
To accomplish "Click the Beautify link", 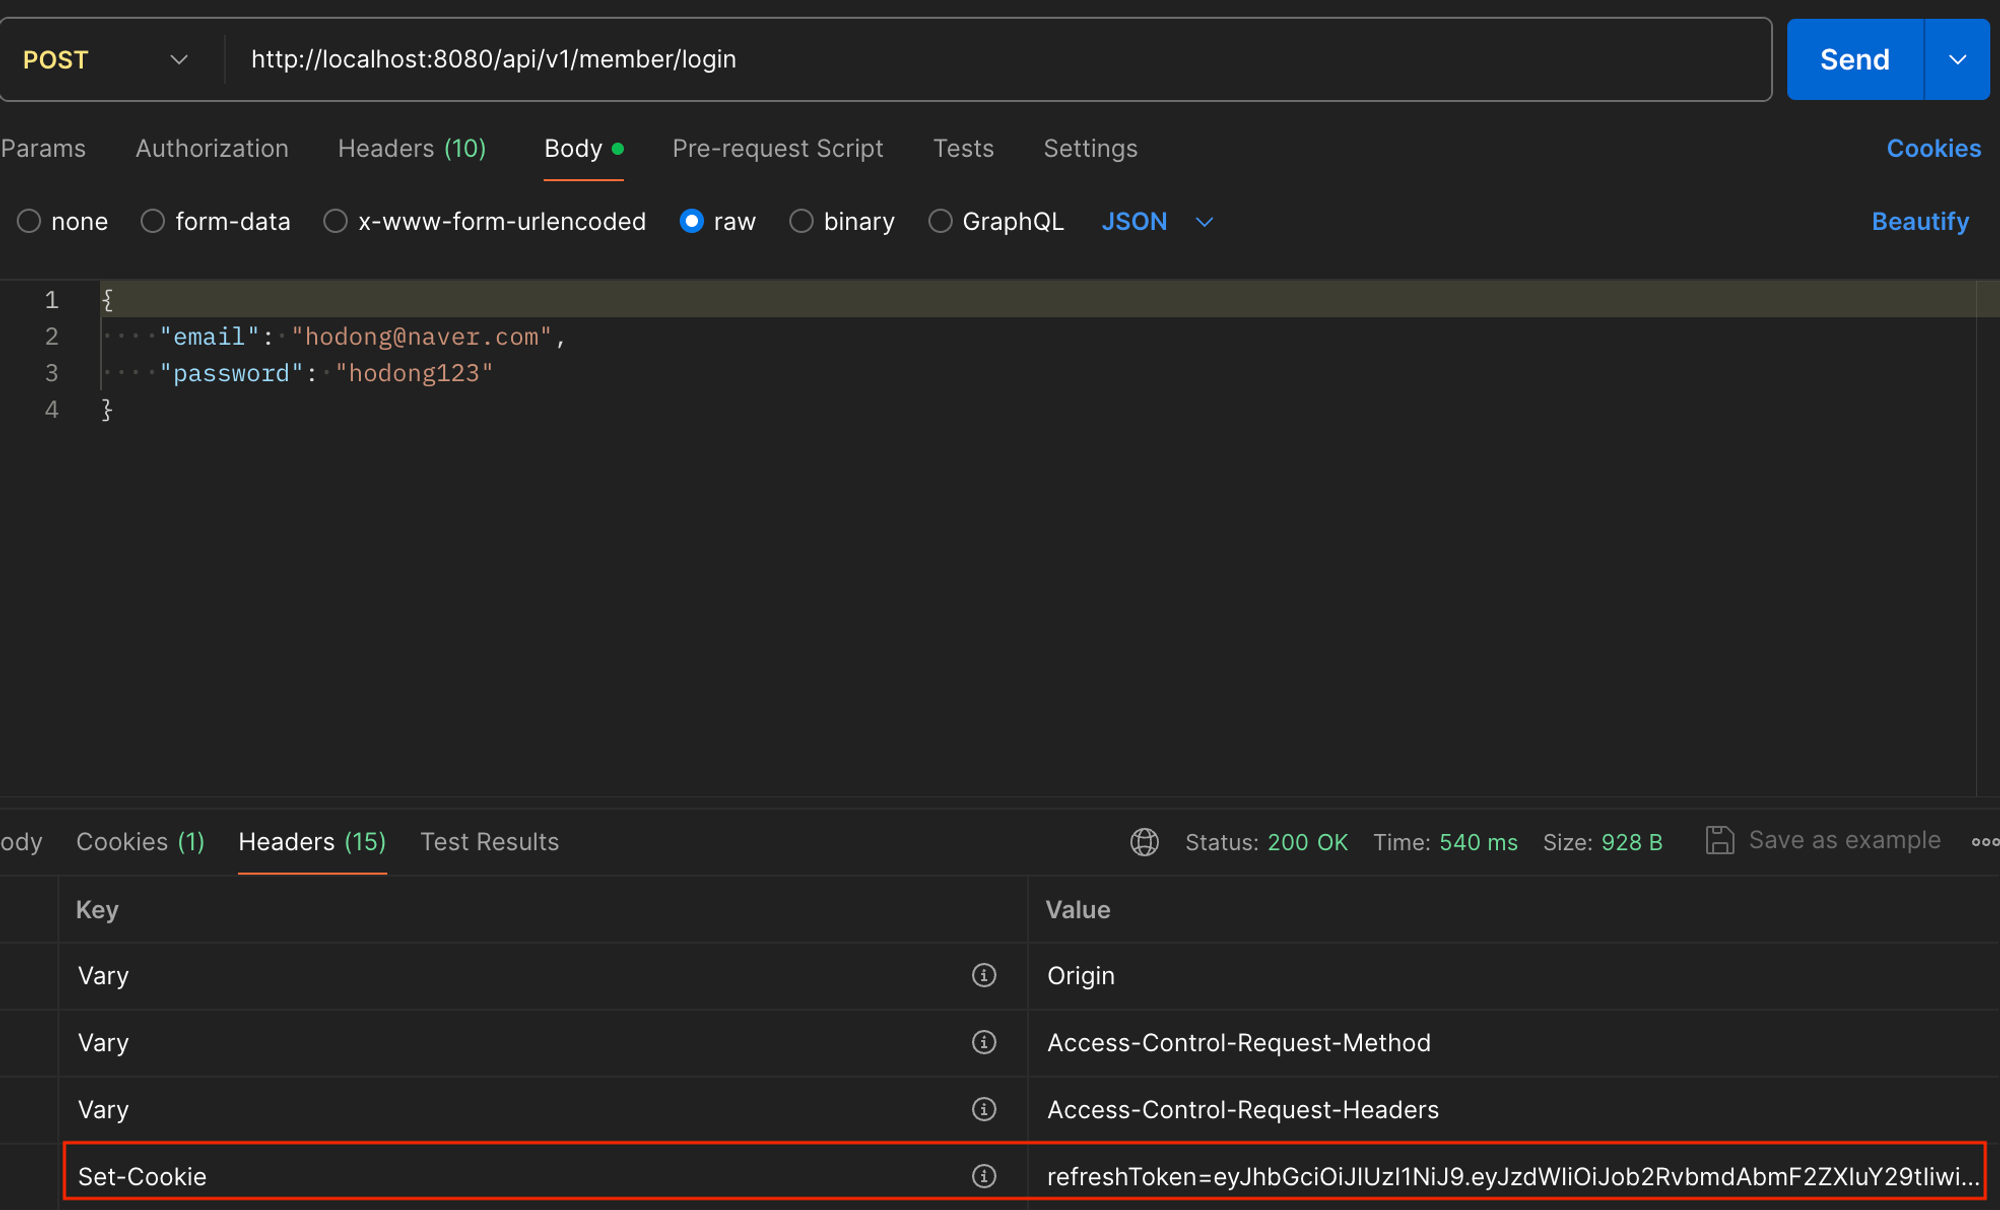I will 1920,221.
